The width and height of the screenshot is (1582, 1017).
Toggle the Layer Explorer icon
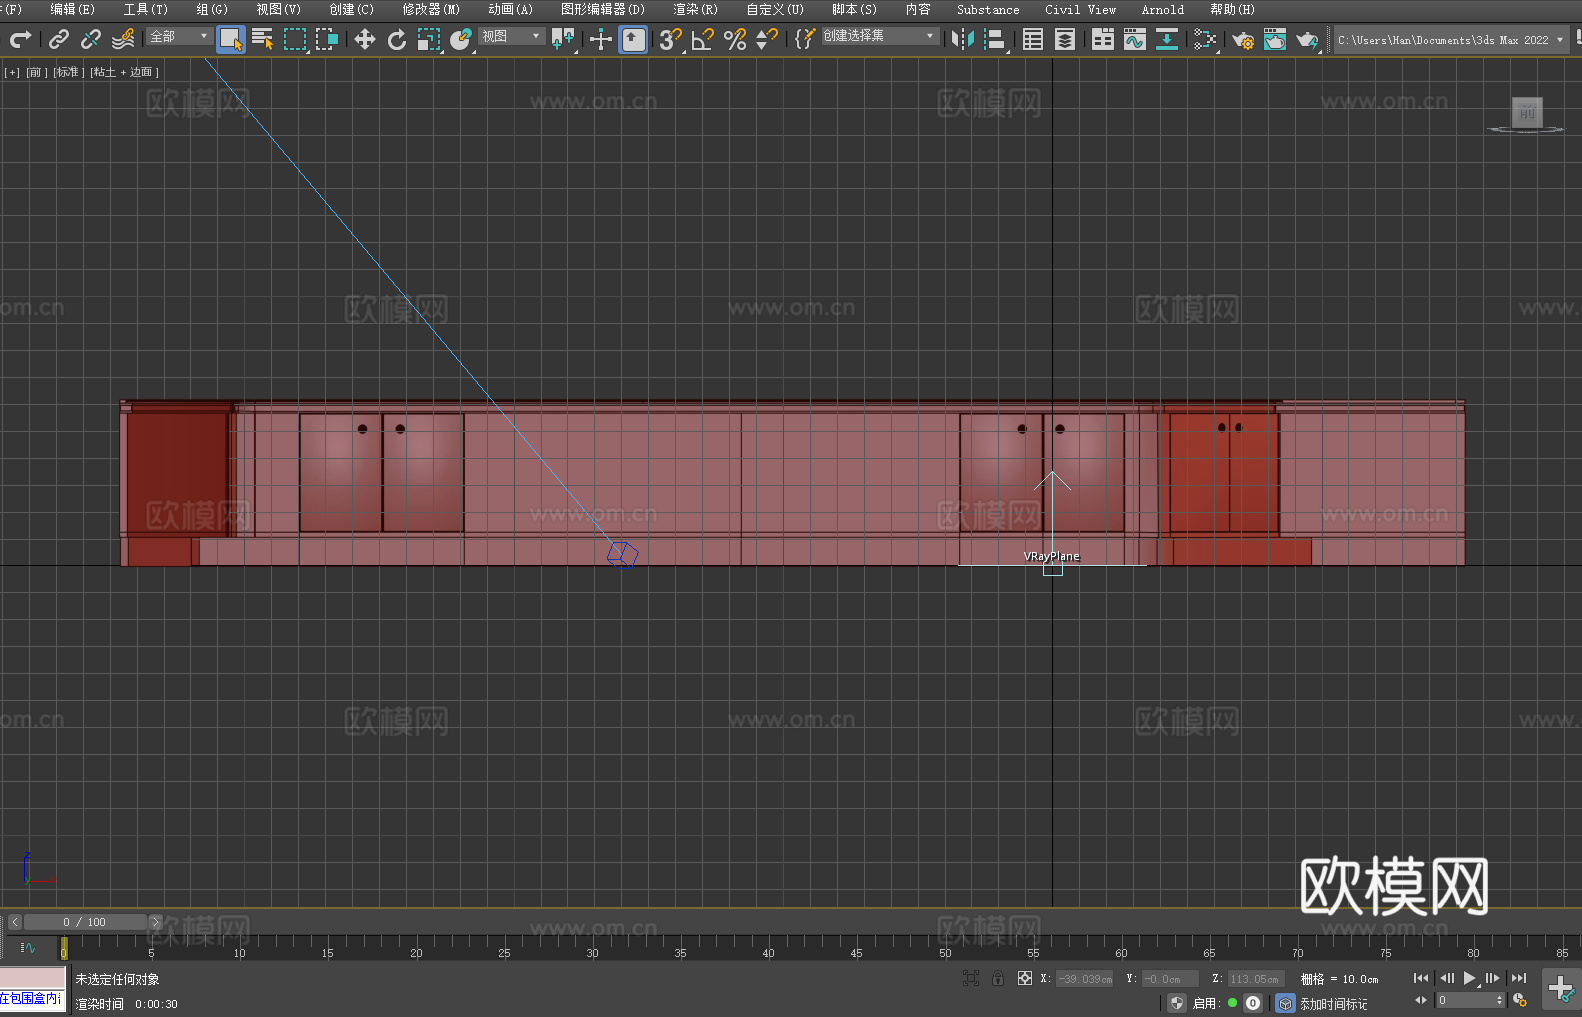point(1065,39)
